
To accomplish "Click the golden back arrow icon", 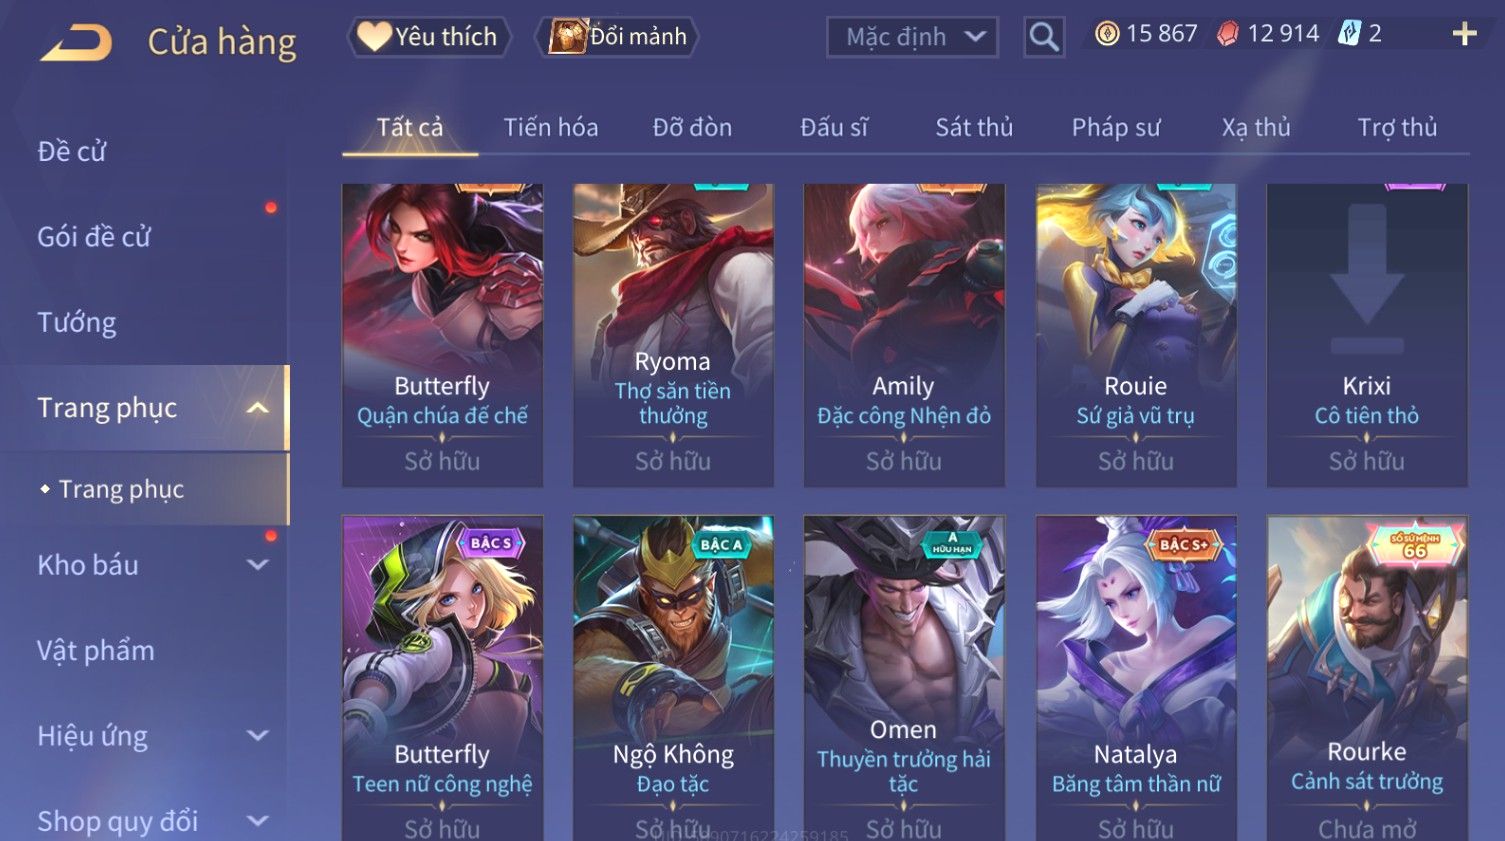I will (76, 43).
